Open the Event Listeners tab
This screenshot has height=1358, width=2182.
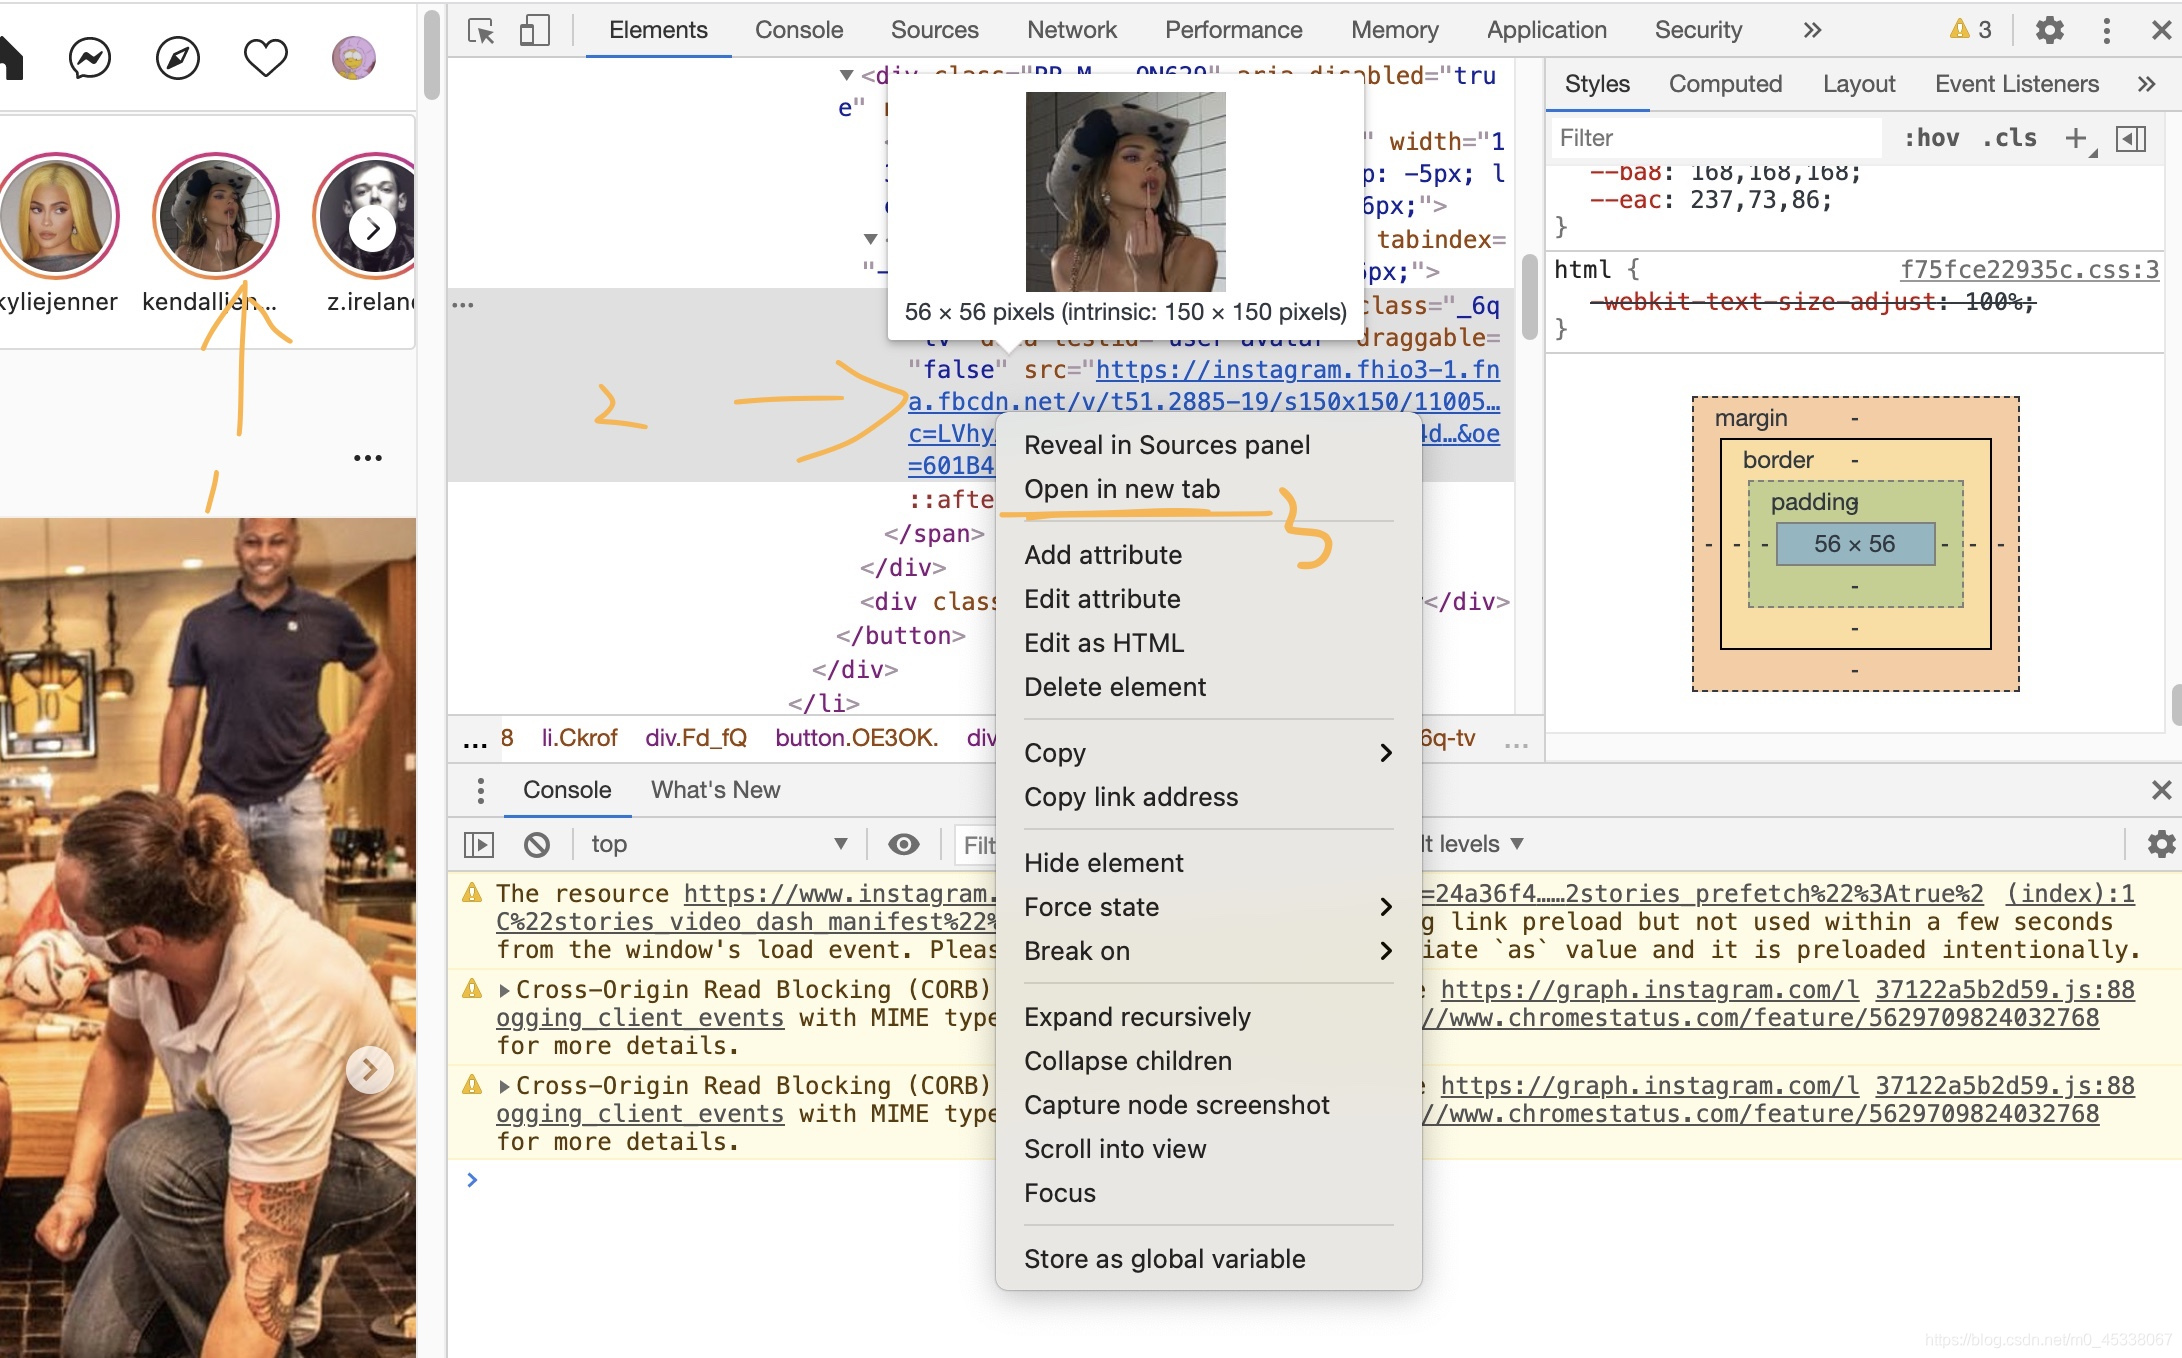pos(2017,84)
